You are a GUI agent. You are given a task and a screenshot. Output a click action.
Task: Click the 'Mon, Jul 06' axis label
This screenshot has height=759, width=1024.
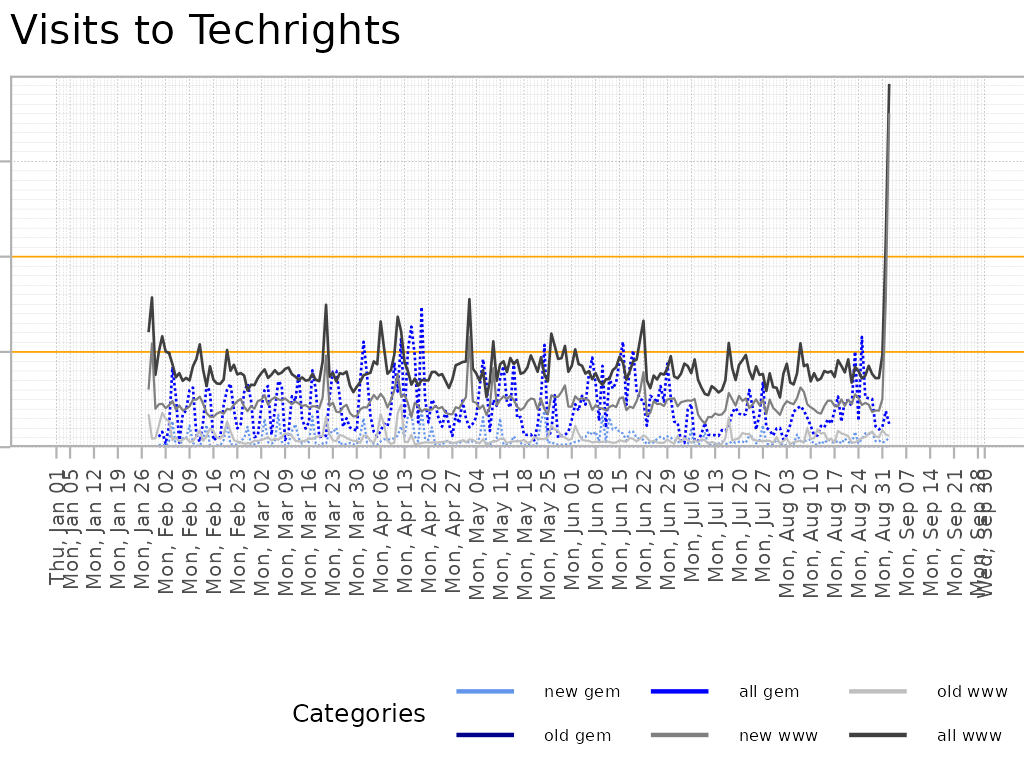click(x=691, y=525)
